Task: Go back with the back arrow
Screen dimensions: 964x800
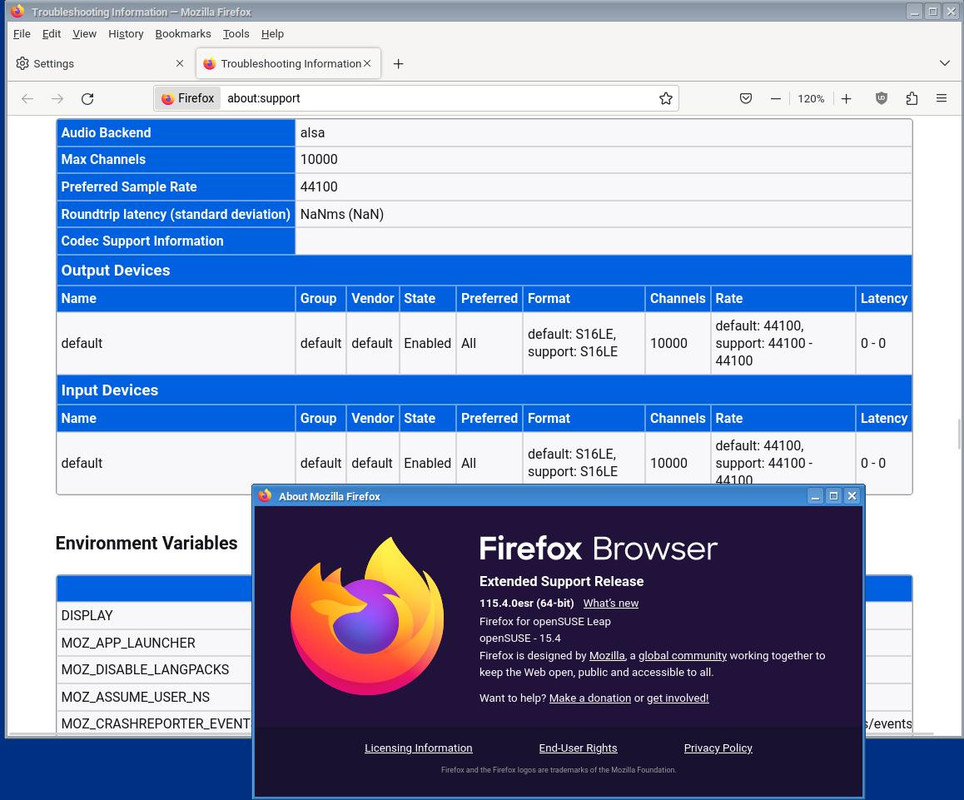Action: 27,99
